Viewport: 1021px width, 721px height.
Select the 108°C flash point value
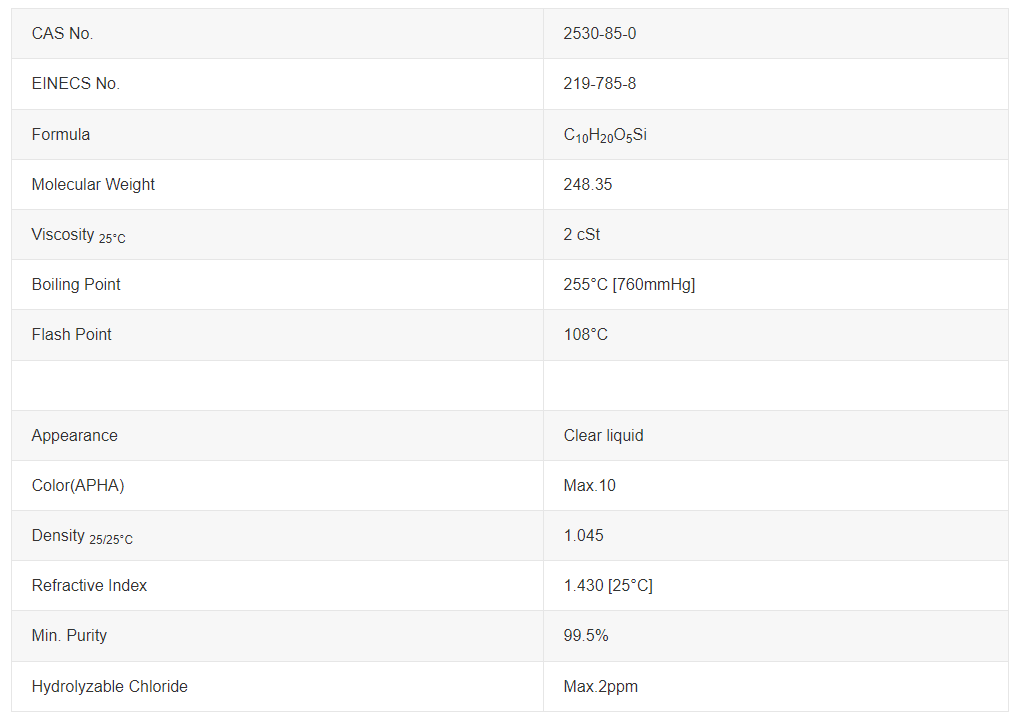(x=585, y=335)
